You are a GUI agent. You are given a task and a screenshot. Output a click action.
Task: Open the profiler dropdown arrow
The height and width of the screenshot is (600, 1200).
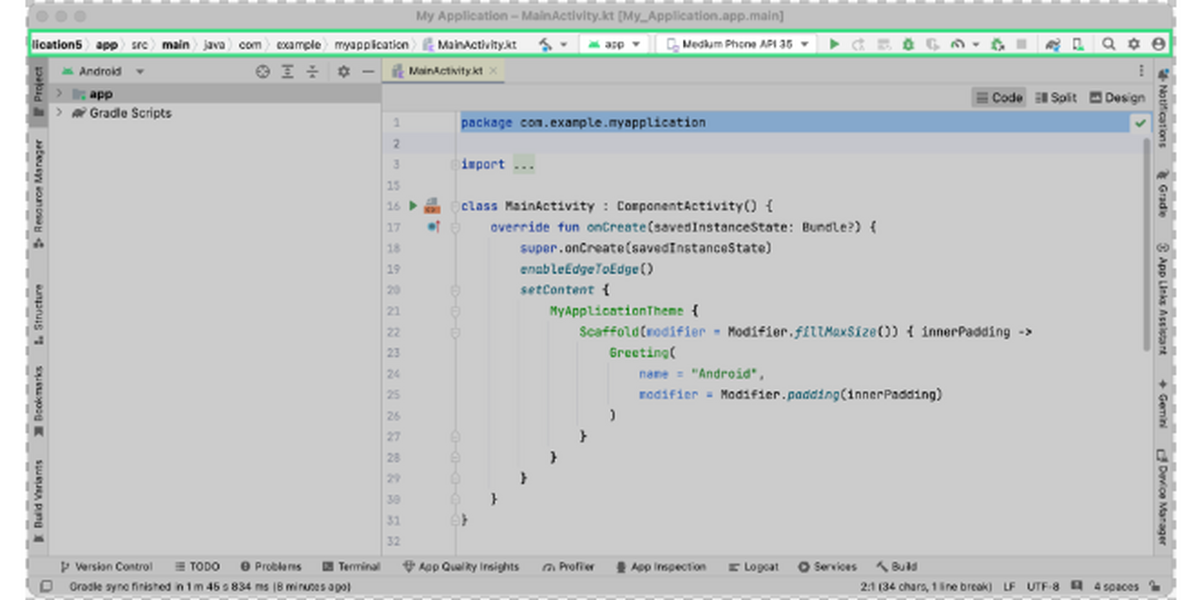(x=975, y=45)
